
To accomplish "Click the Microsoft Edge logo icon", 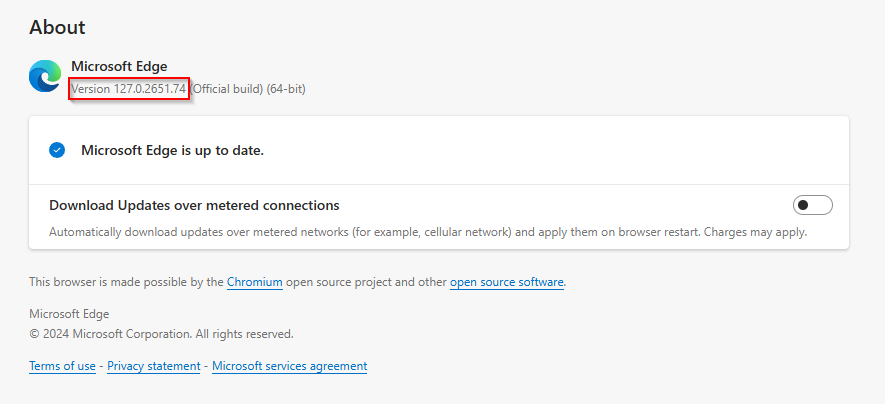I will click(x=45, y=76).
